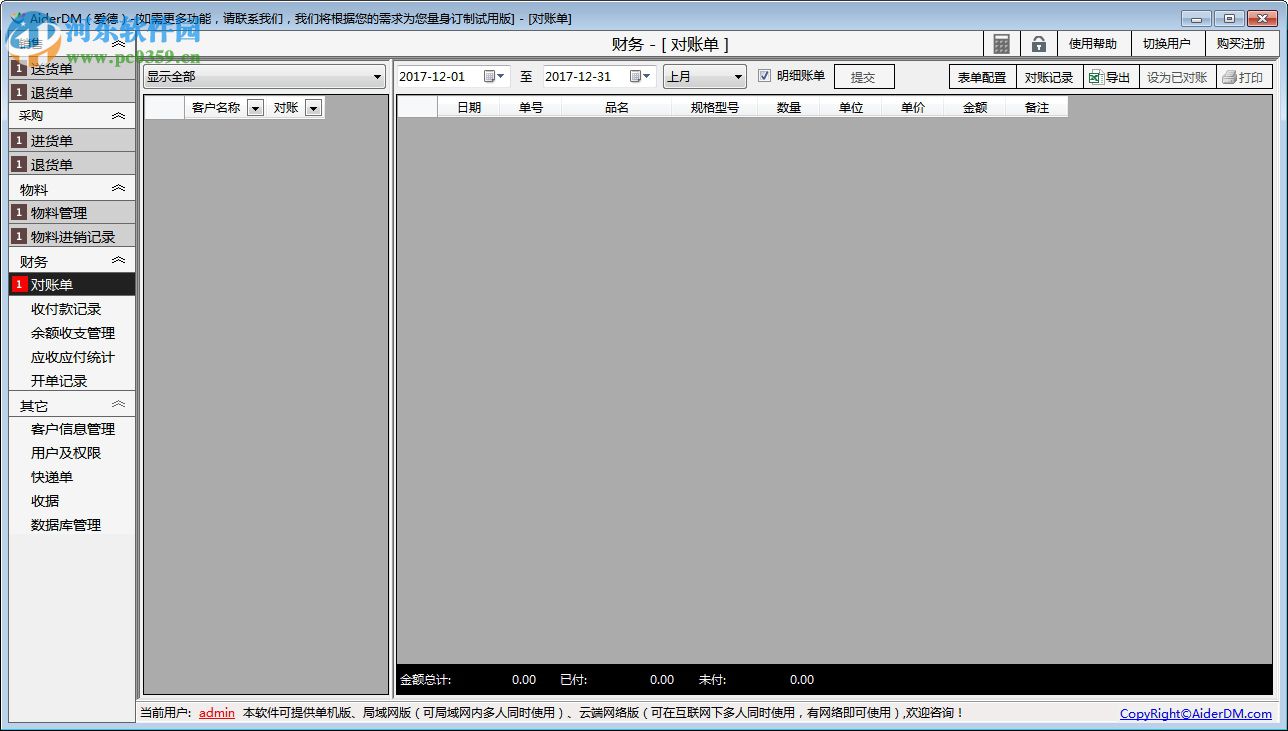
Task: Open 快递单
Action: (x=52, y=477)
